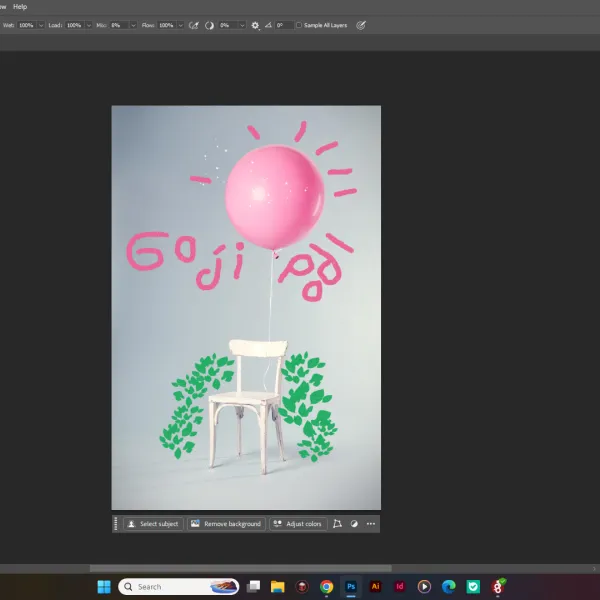This screenshot has height=600, width=600.
Task: Click the red taskbar icon with green checkmark
Action: point(498,586)
